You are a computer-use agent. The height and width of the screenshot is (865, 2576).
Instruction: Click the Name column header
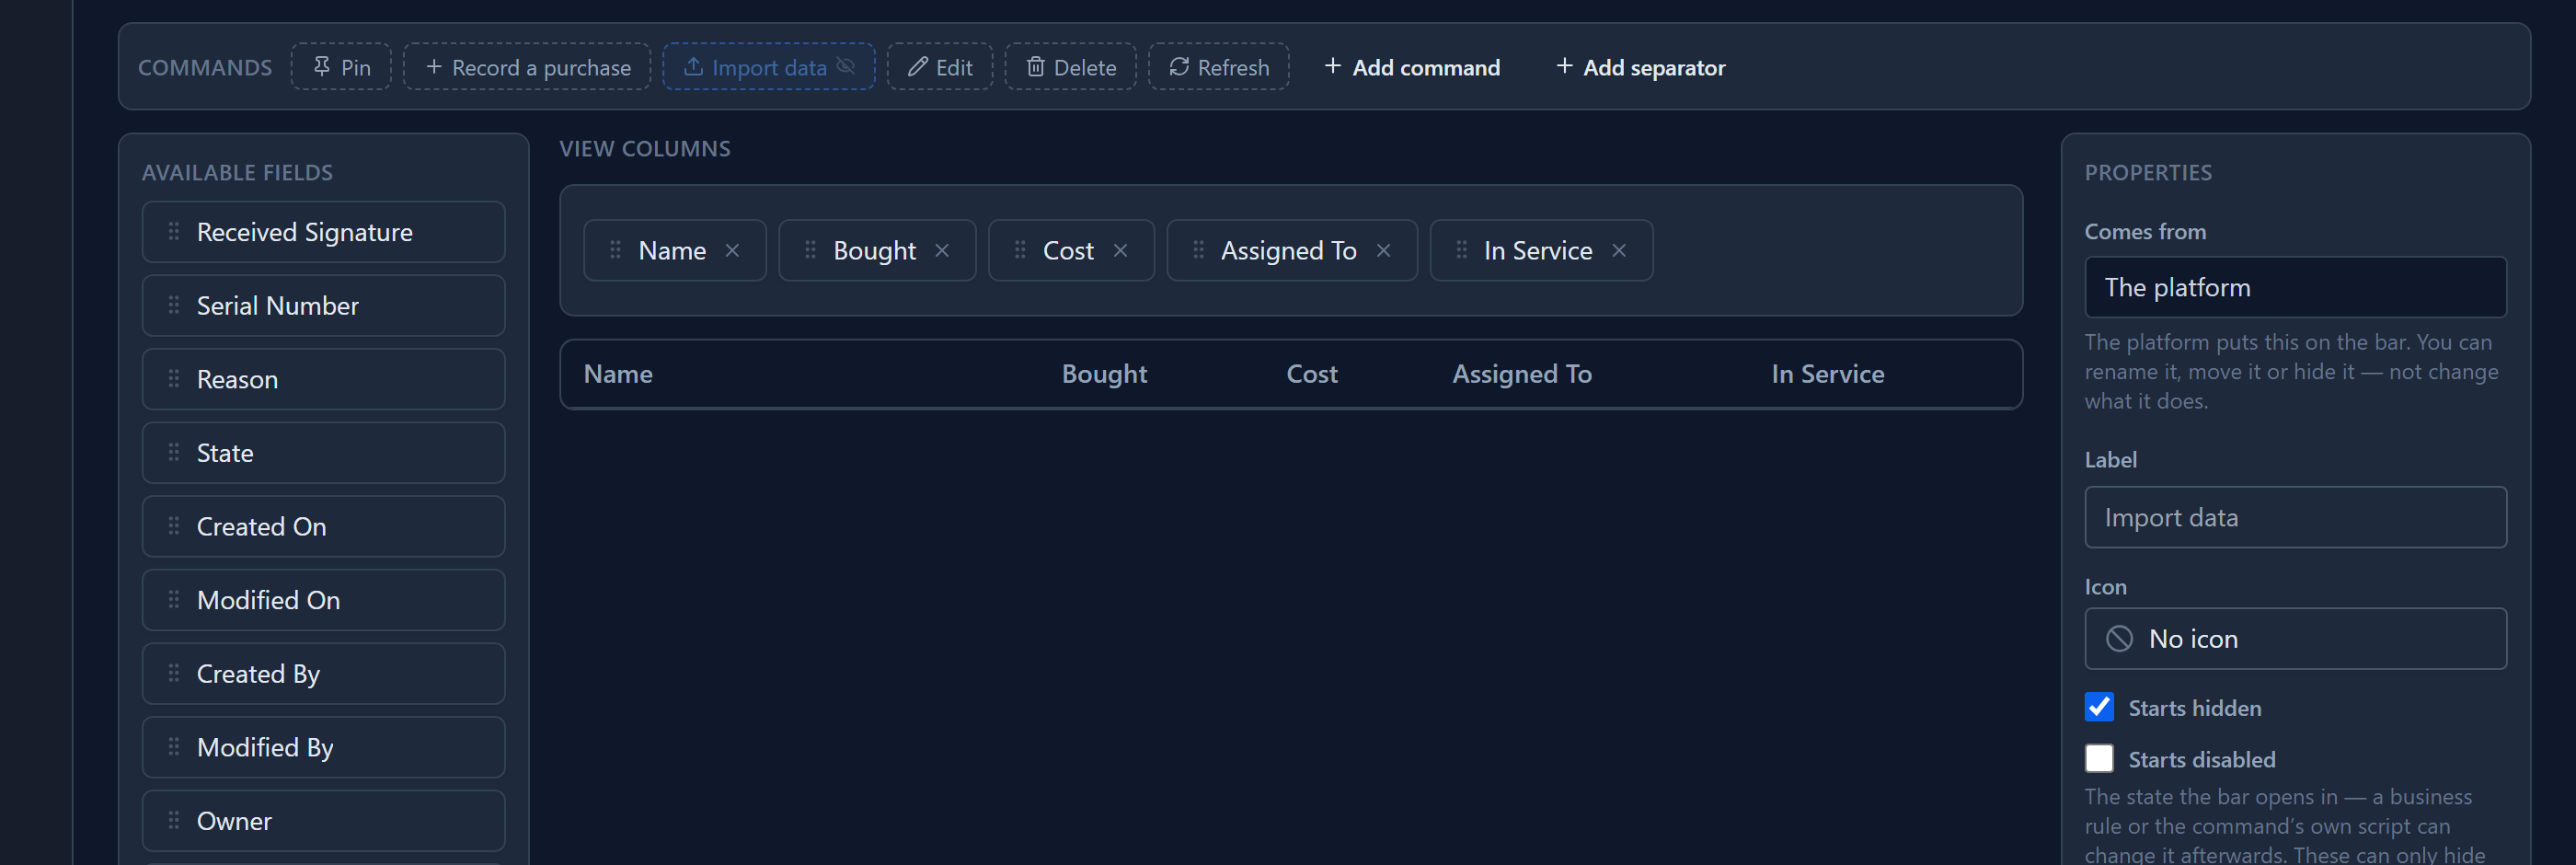tap(618, 374)
